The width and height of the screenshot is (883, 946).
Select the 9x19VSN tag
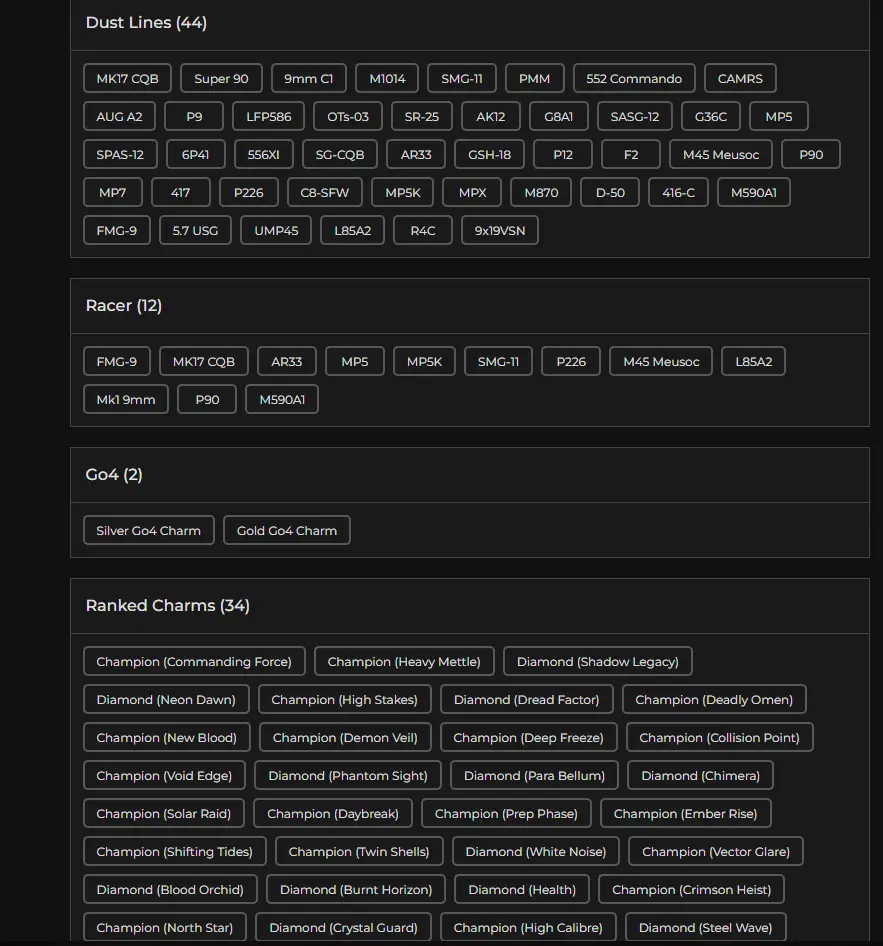[499, 230]
